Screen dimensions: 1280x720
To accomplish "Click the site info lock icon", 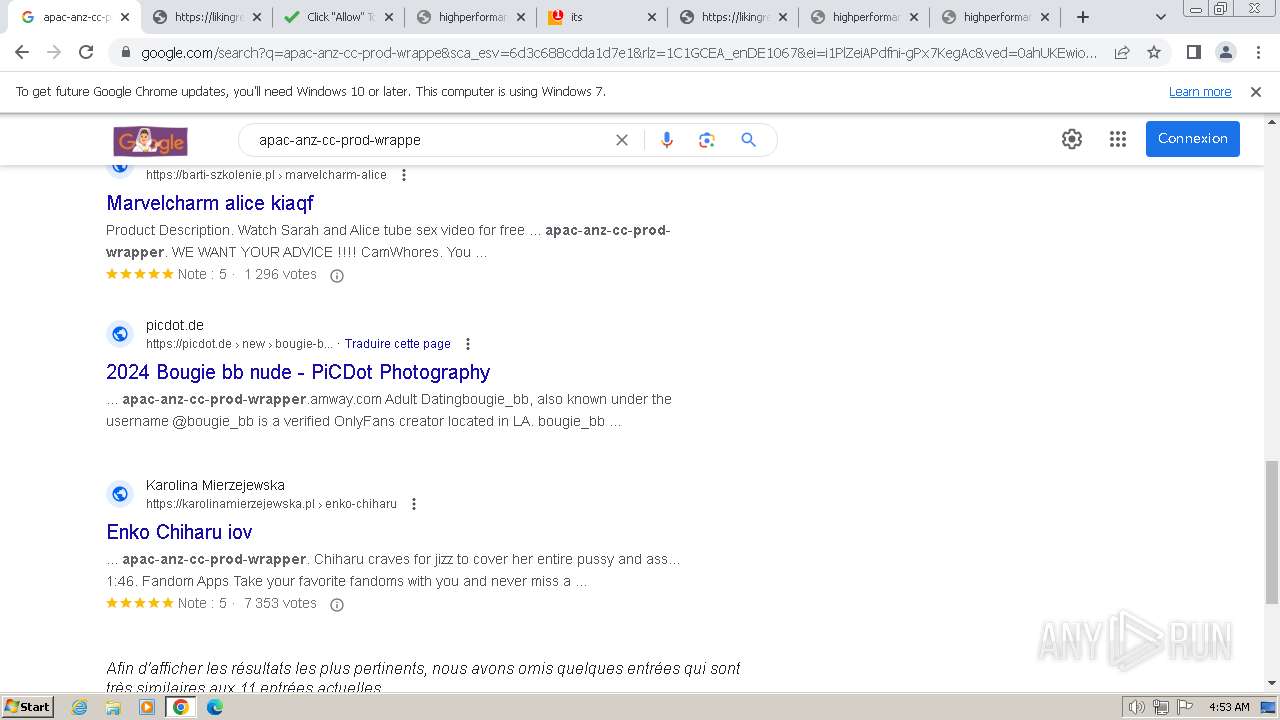I will pyautogui.click(x=126, y=53).
